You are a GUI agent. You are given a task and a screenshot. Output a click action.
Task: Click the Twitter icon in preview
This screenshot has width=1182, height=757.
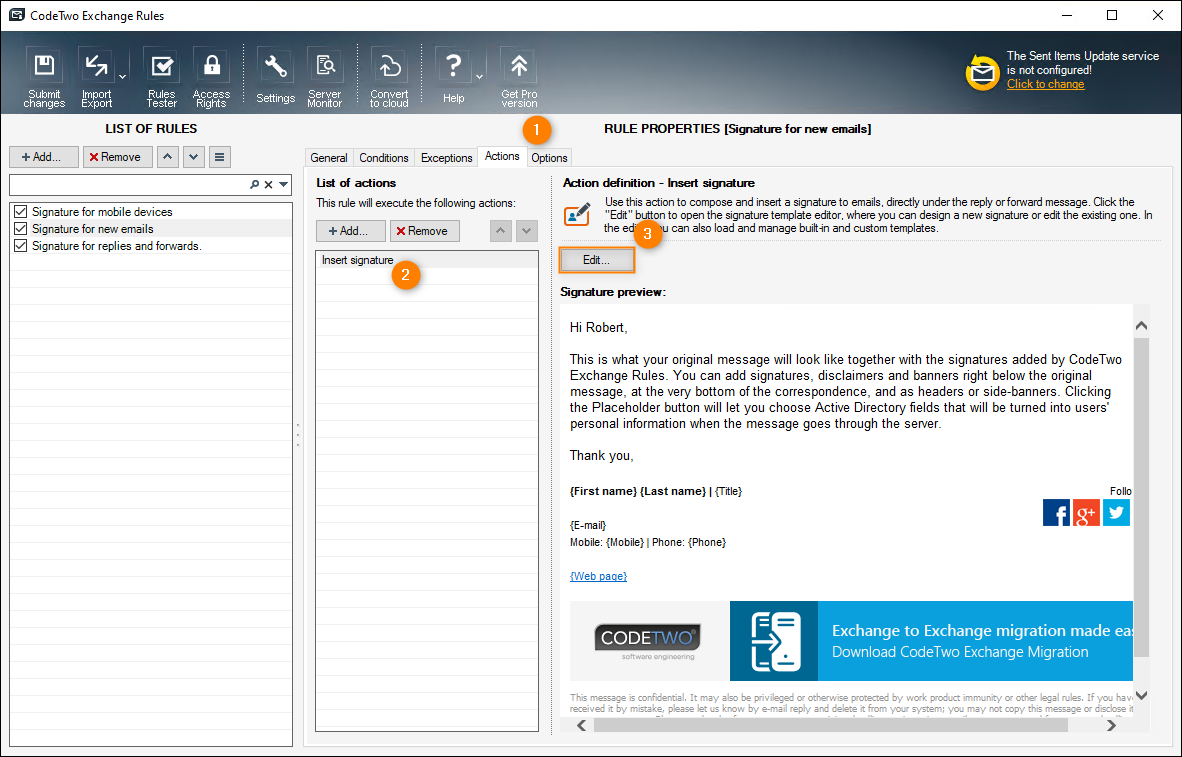(x=1116, y=513)
